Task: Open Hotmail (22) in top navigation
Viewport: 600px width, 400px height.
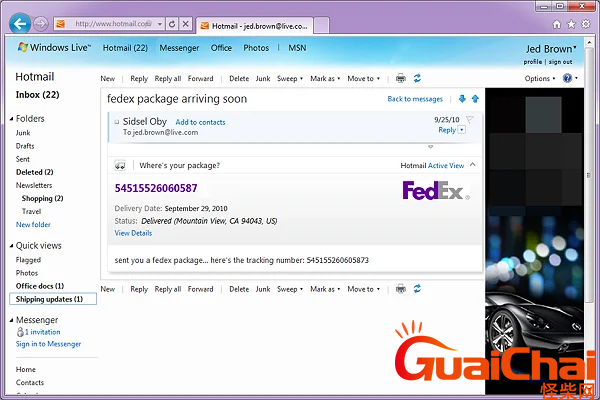Action: coord(125,48)
